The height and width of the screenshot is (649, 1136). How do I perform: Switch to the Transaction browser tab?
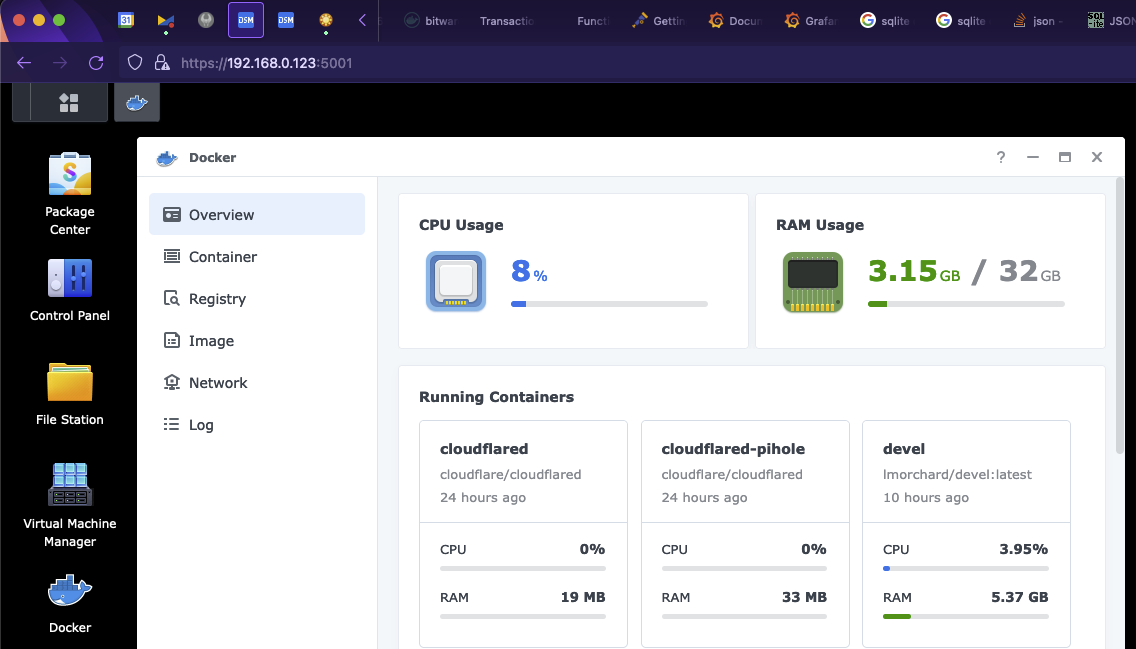506,21
